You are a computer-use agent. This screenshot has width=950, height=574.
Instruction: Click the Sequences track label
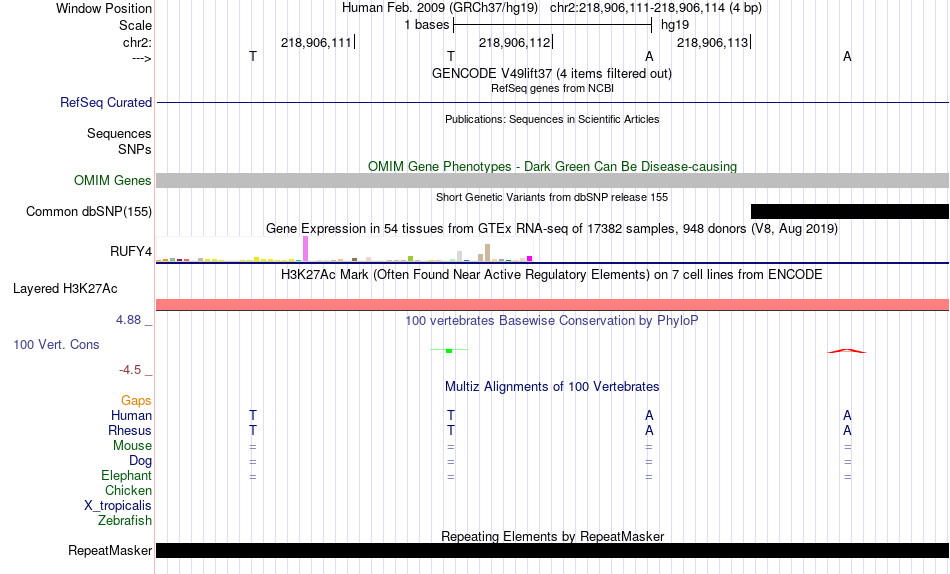click(x=119, y=133)
